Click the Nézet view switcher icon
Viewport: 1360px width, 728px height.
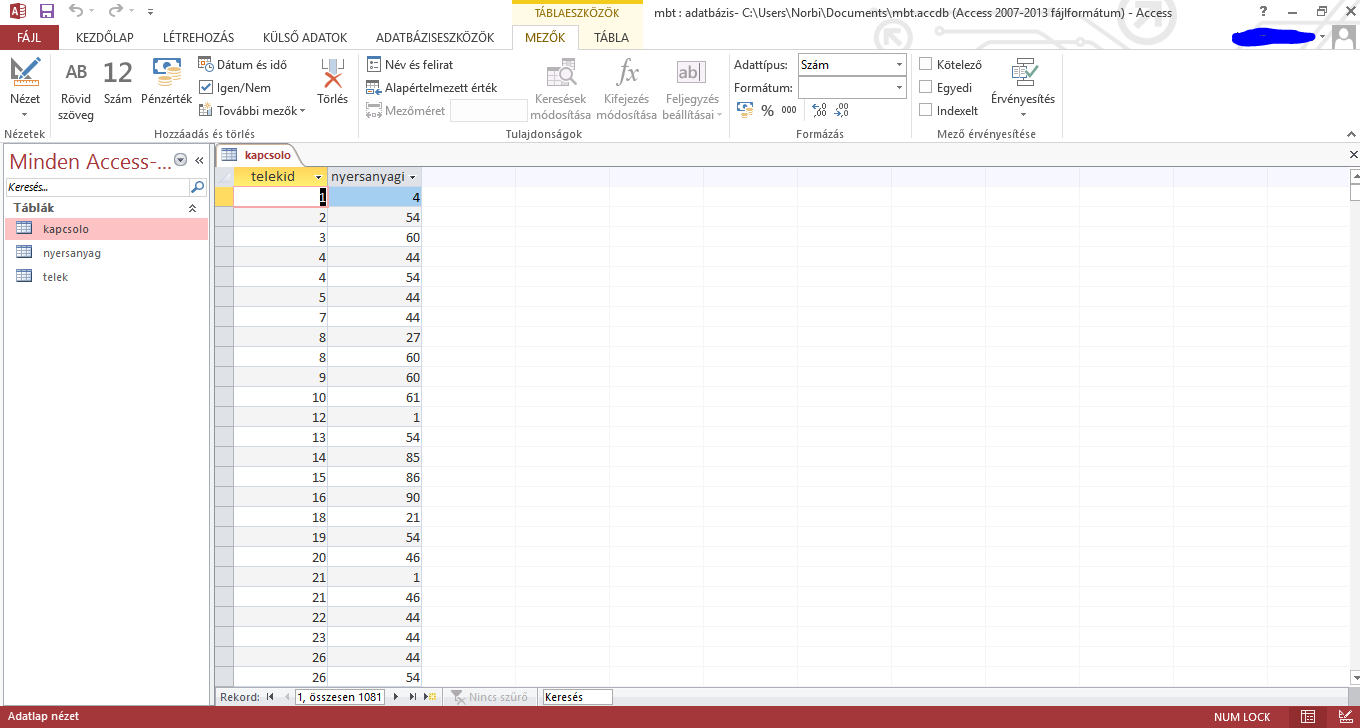[25, 73]
